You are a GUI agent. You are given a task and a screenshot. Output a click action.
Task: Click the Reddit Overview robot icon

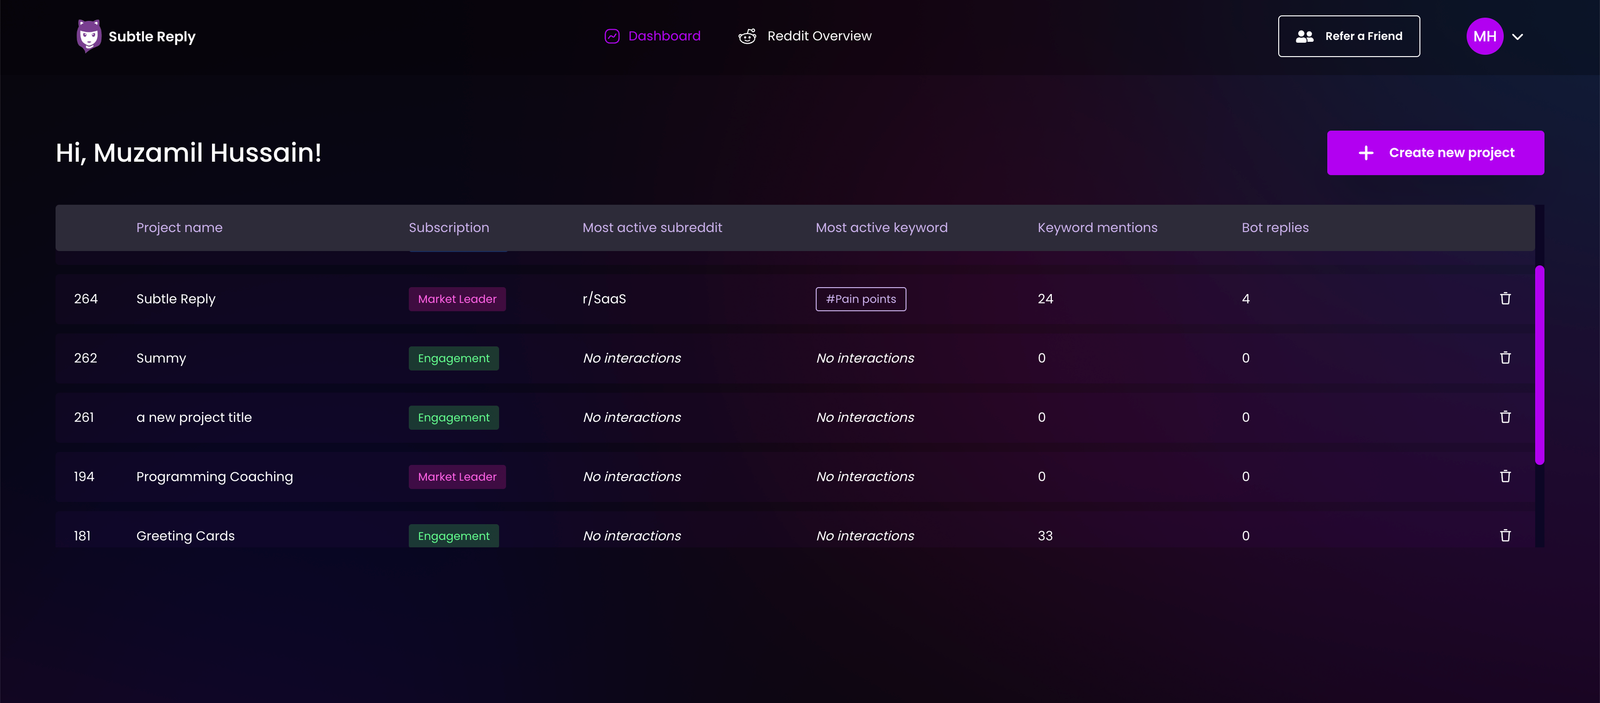click(x=747, y=36)
